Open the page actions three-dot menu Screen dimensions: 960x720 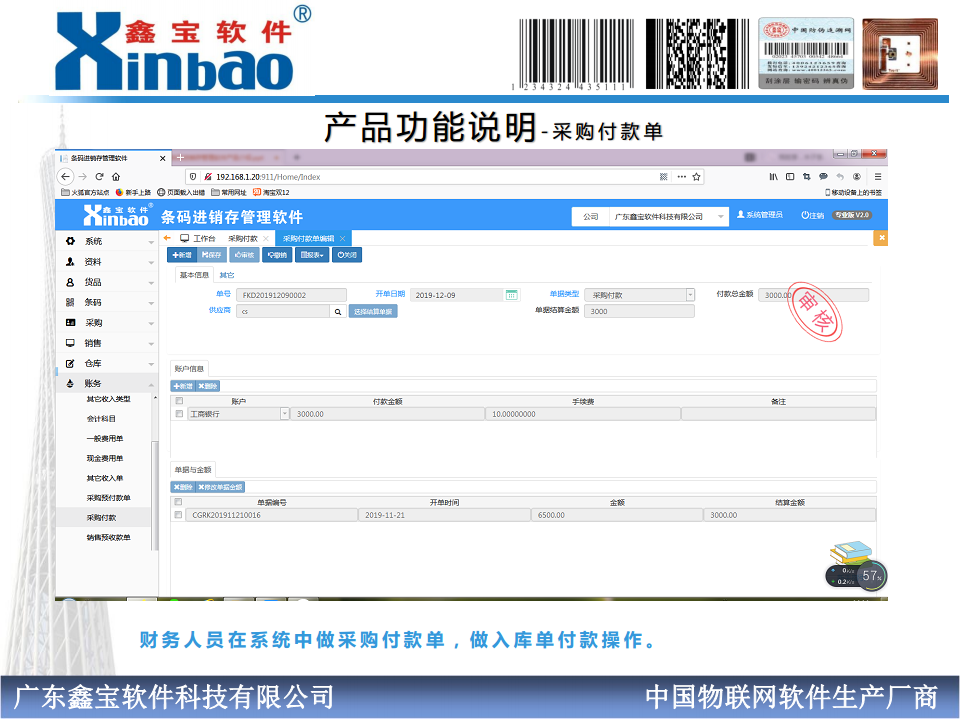pyautogui.click(x=681, y=177)
